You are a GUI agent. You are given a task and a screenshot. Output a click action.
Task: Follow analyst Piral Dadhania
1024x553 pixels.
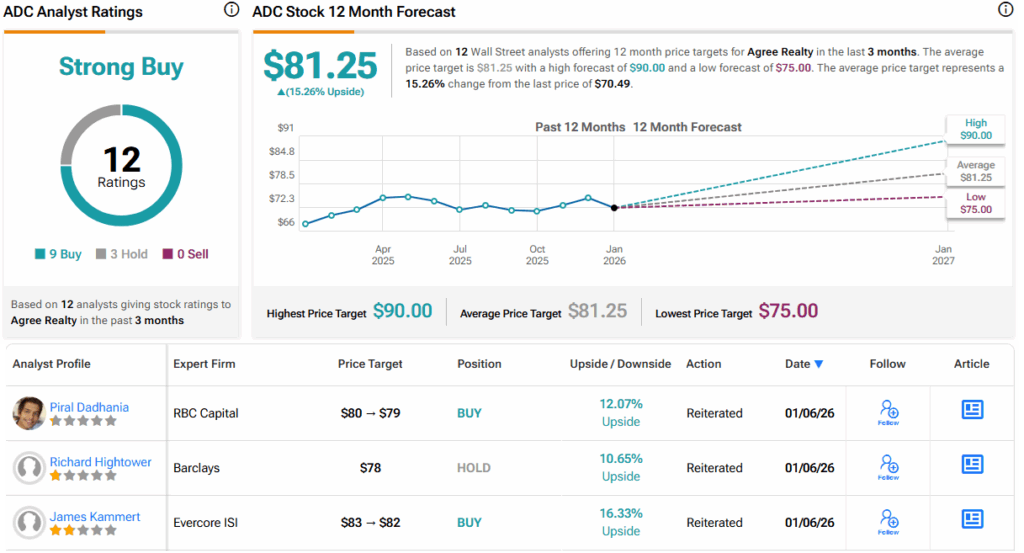pos(888,412)
